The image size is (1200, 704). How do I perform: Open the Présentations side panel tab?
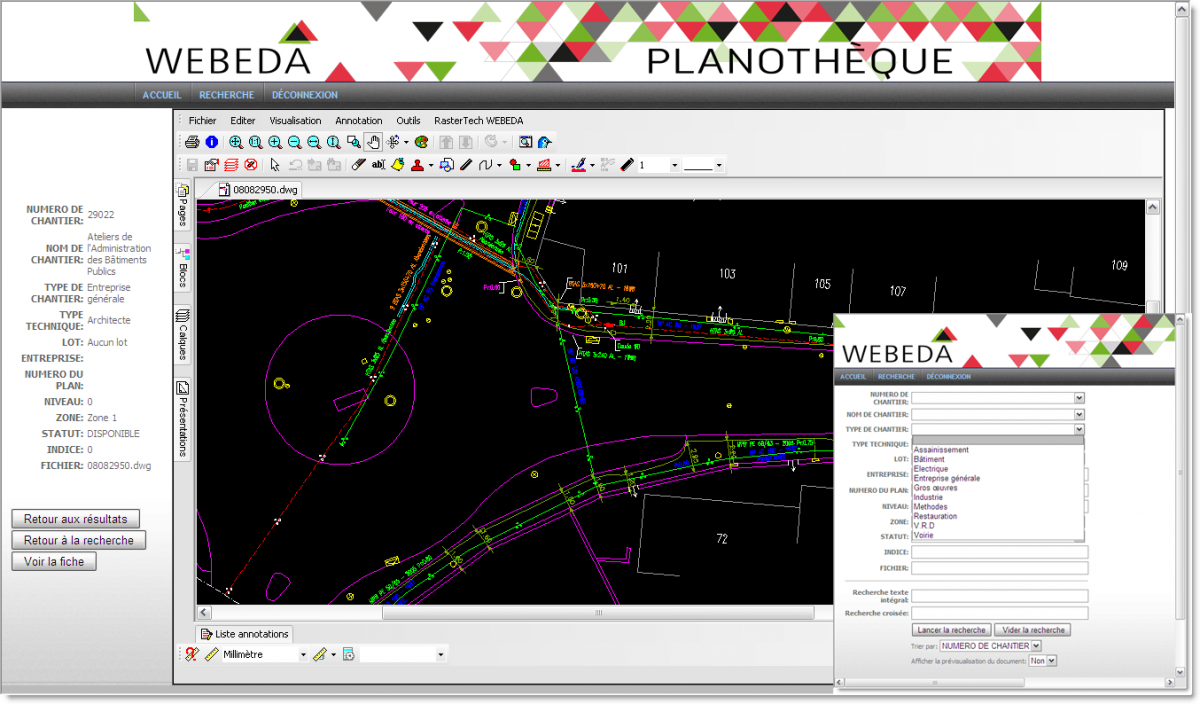pos(182,418)
